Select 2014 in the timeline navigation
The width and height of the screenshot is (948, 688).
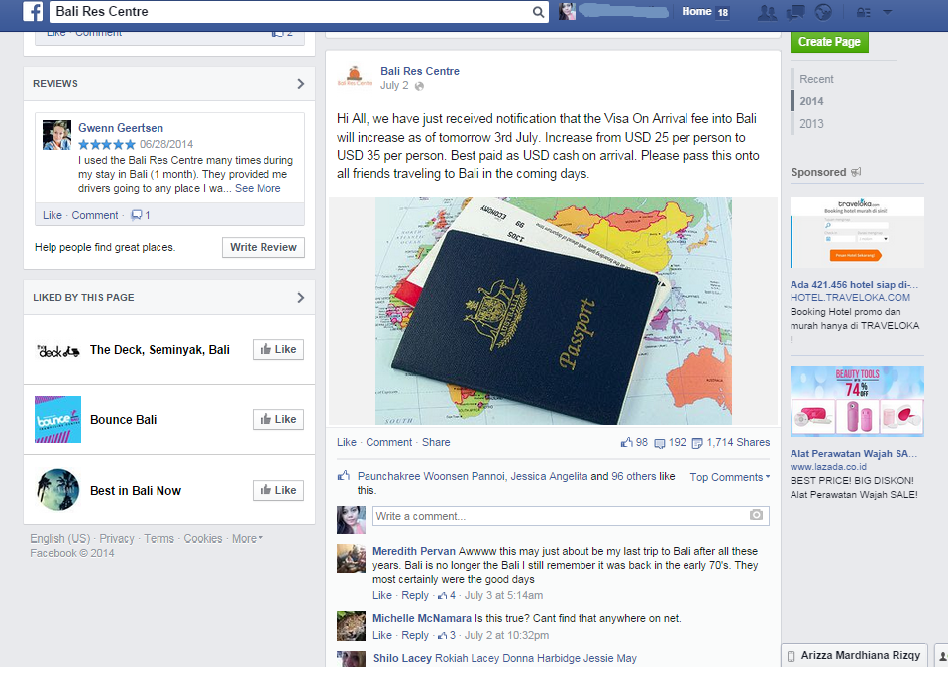point(811,101)
